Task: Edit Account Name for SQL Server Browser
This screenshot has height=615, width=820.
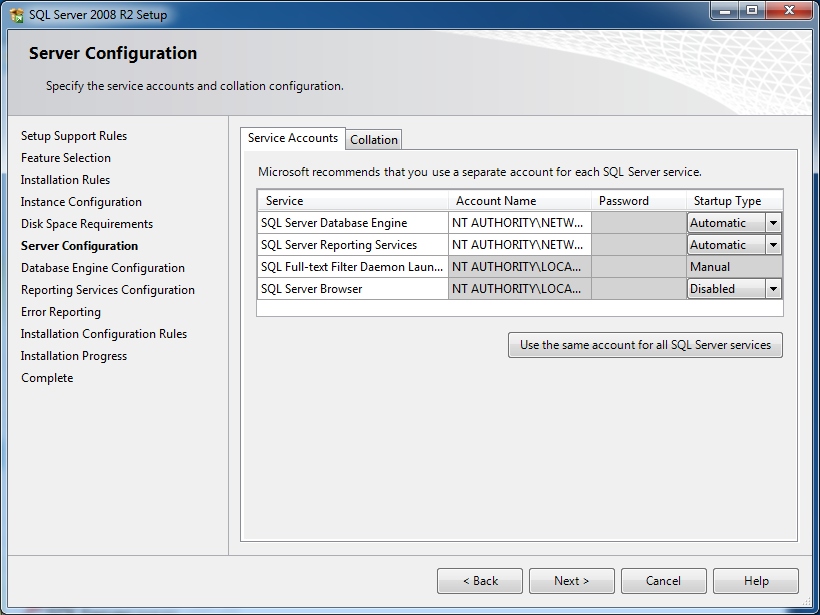Action: pos(519,288)
